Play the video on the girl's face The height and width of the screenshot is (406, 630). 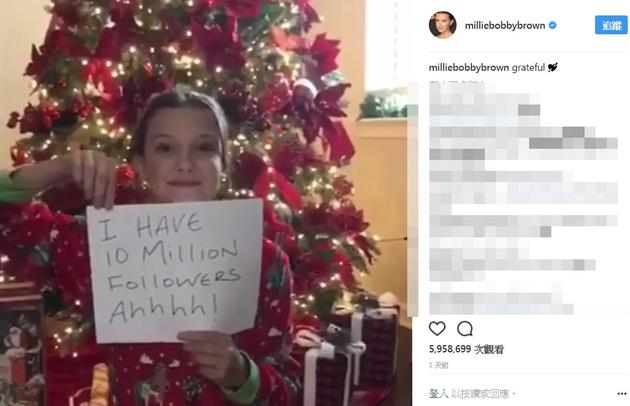[x=181, y=153]
